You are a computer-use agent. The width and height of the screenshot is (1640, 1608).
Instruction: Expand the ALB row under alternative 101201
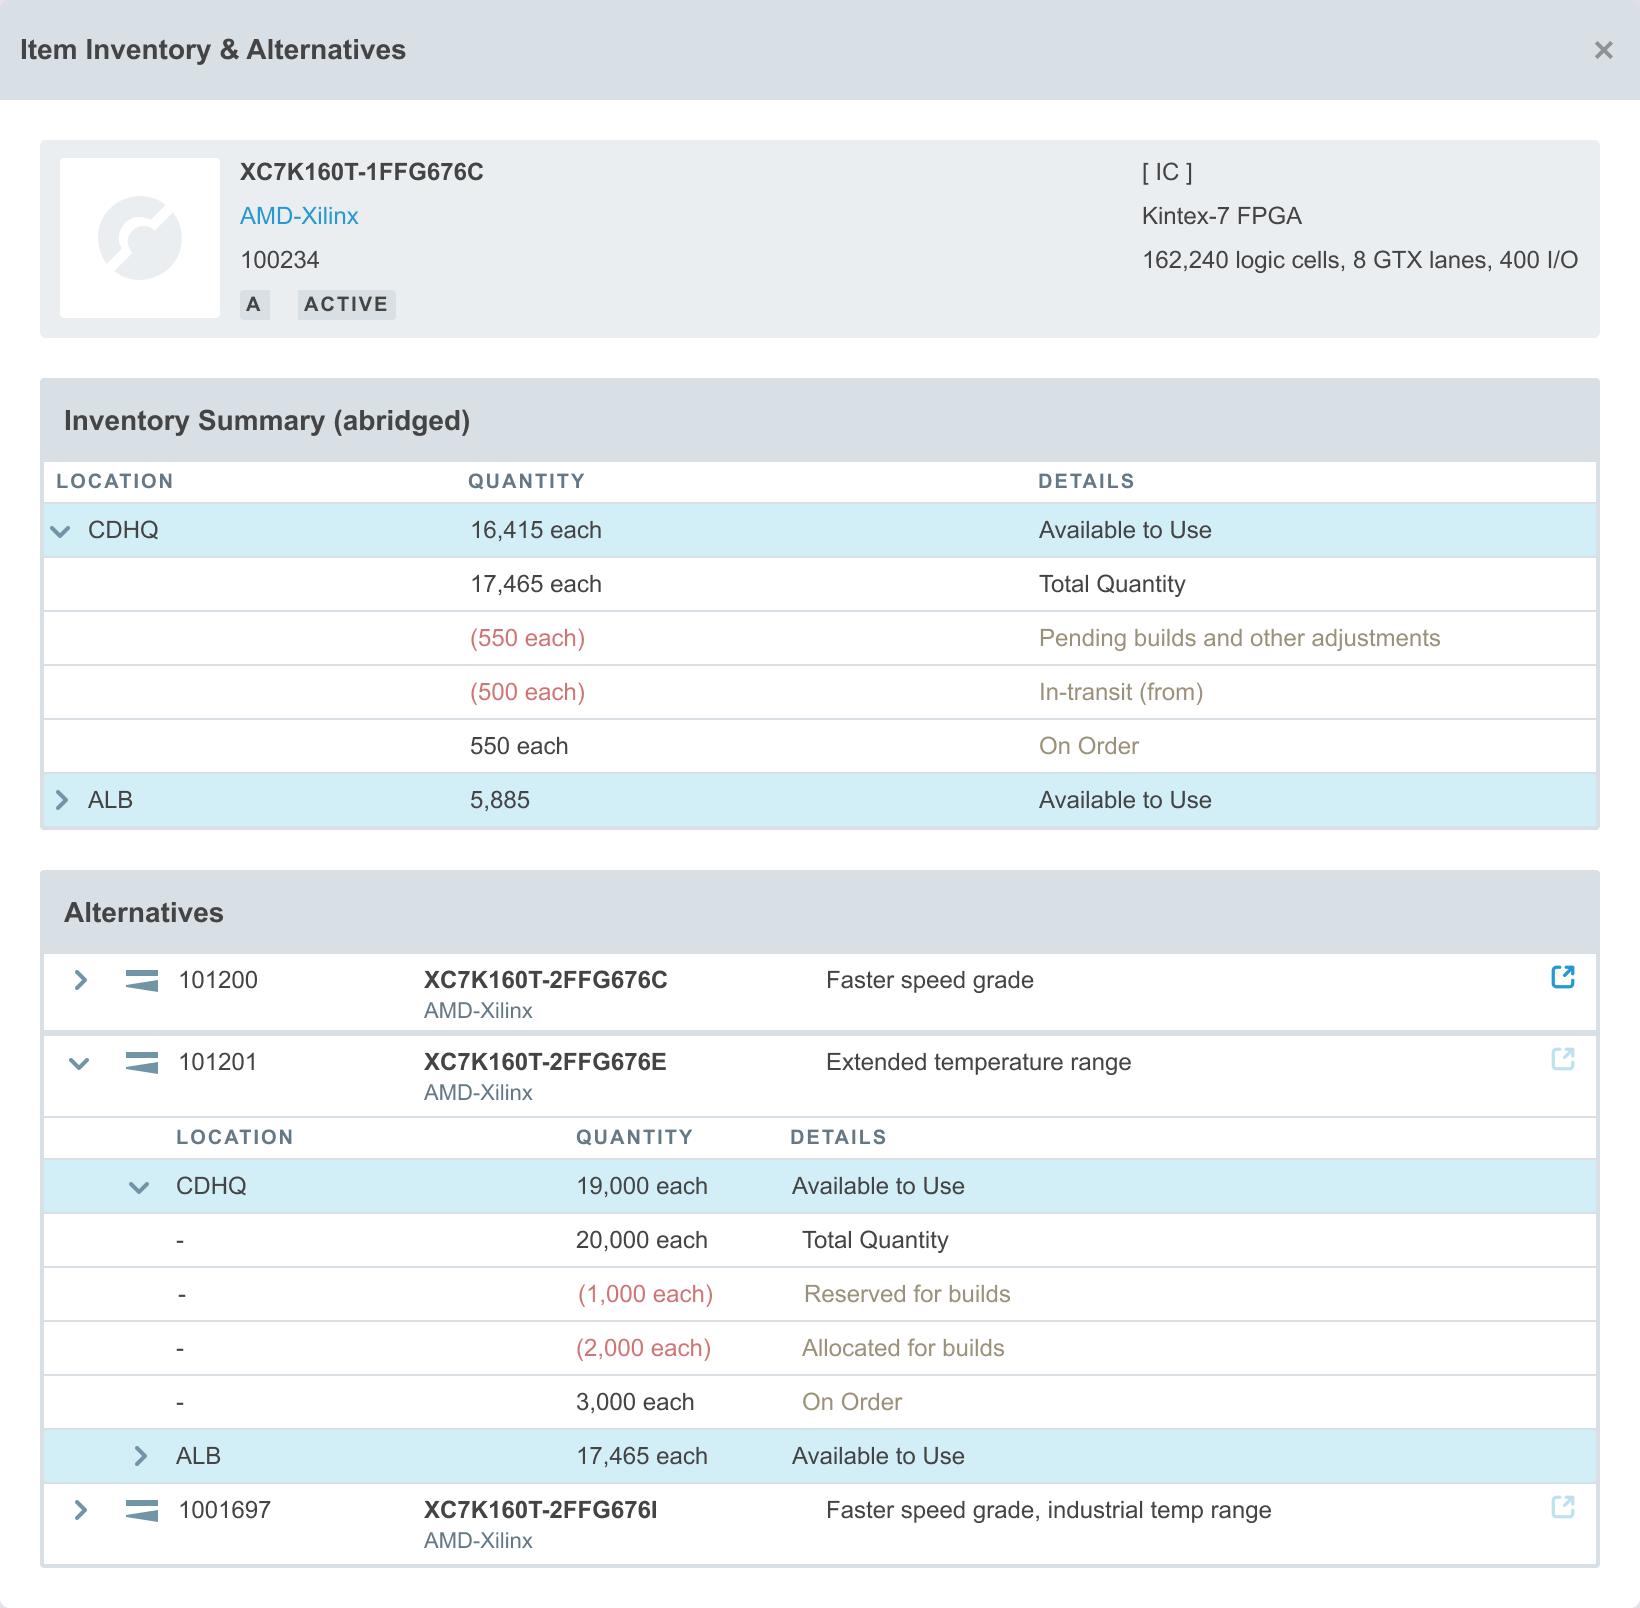[x=141, y=1456]
